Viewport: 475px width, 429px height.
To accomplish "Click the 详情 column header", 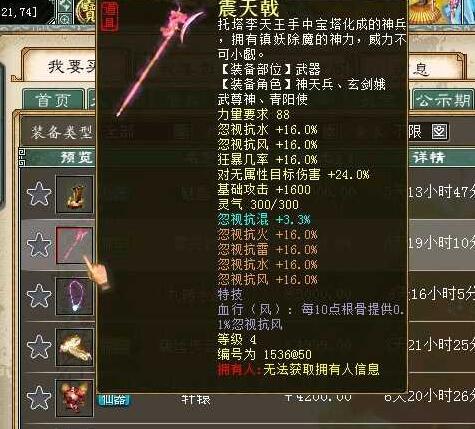I will click(429, 157).
